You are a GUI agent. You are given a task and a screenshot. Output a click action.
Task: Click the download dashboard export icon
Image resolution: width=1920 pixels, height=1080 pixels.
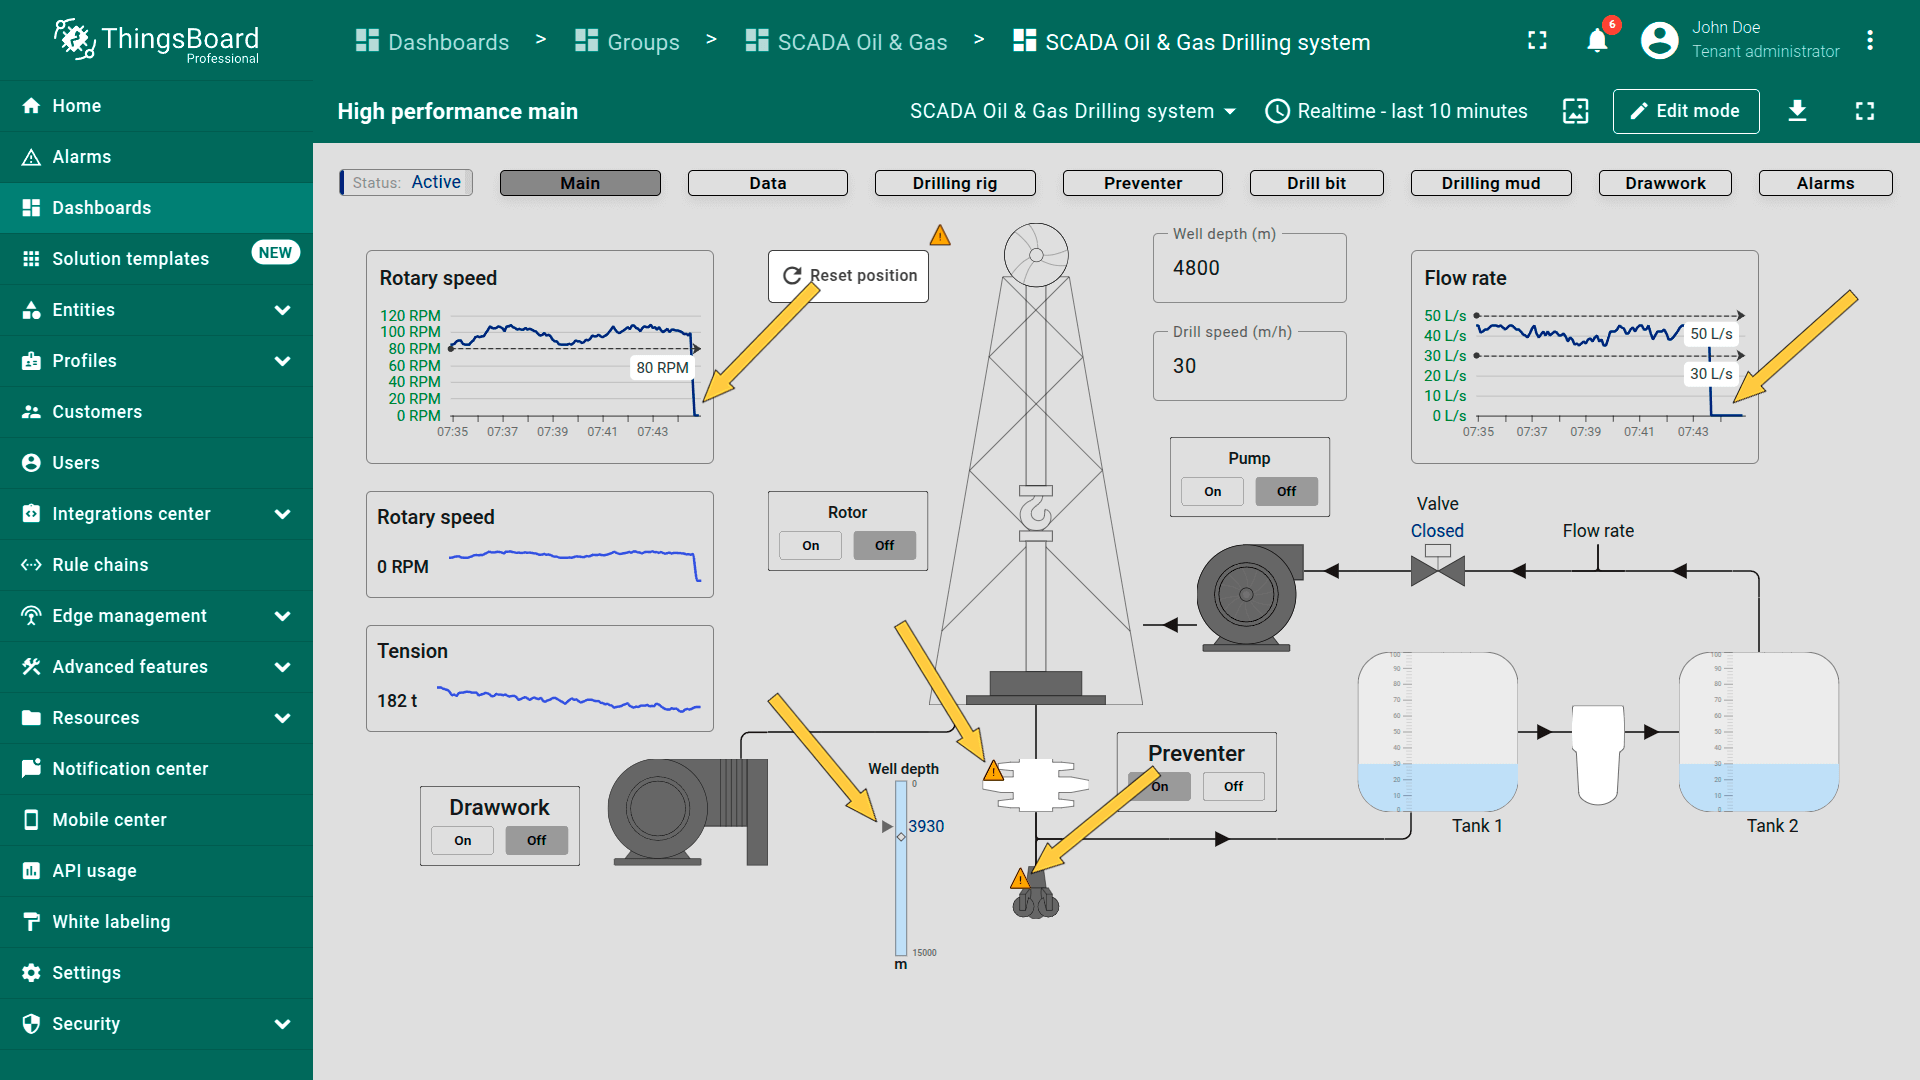(x=1797, y=111)
